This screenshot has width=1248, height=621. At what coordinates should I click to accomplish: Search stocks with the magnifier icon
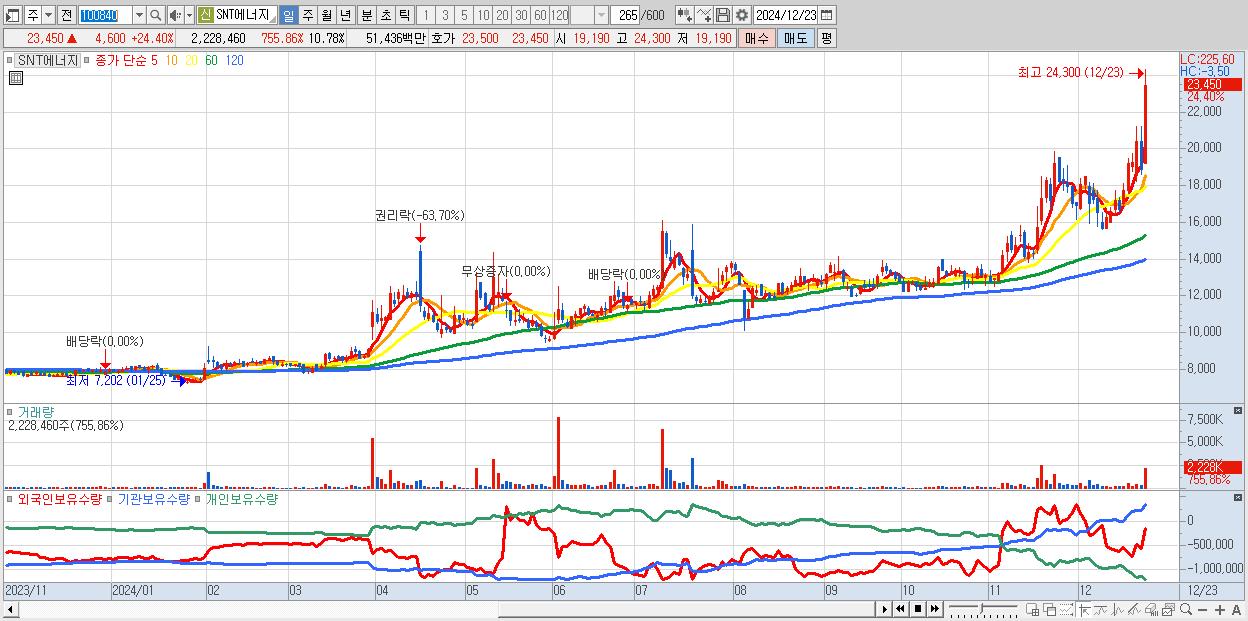coord(156,15)
